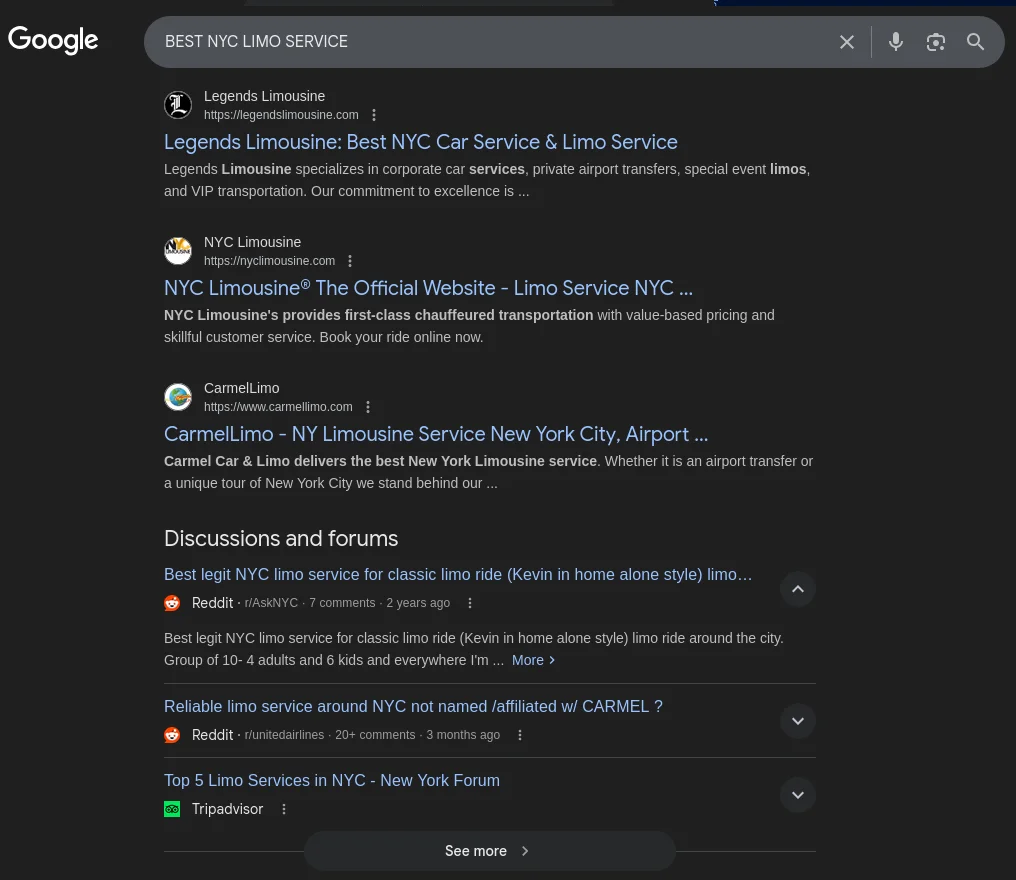
Task: Expand snippet with More link
Action: coord(533,660)
